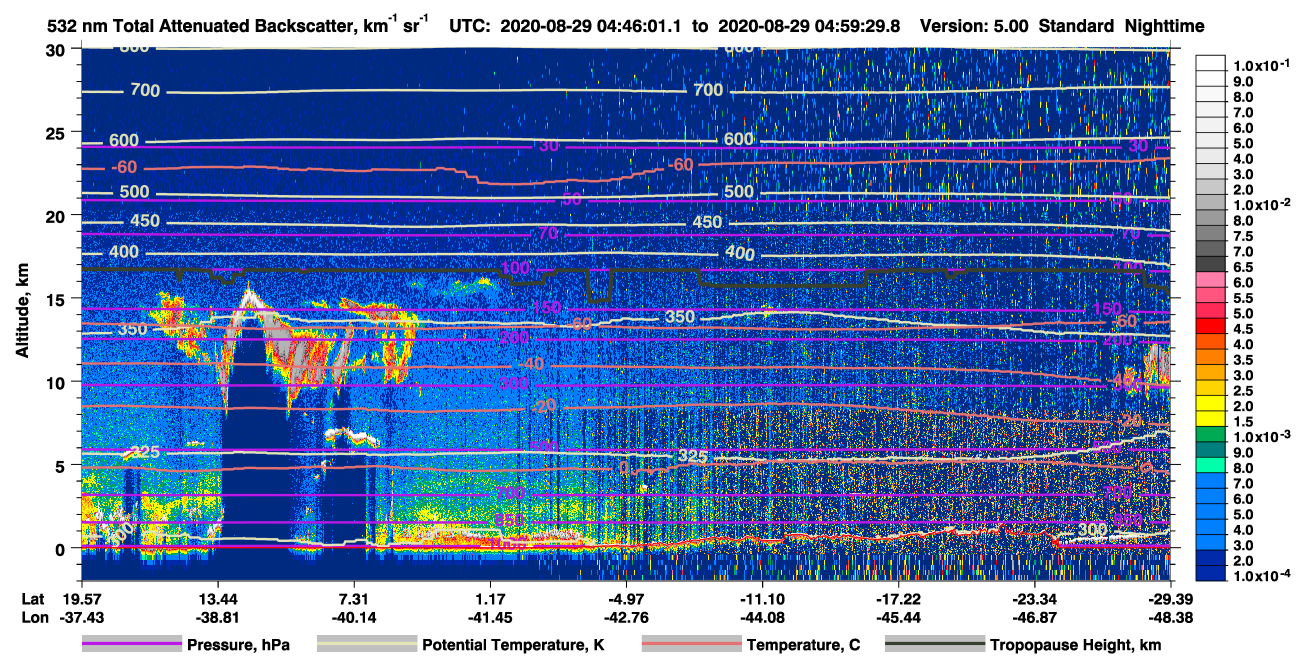Click the dark line sample for Tropopause Height
The width and height of the screenshot is (1300, 667).
coord(934,645)
